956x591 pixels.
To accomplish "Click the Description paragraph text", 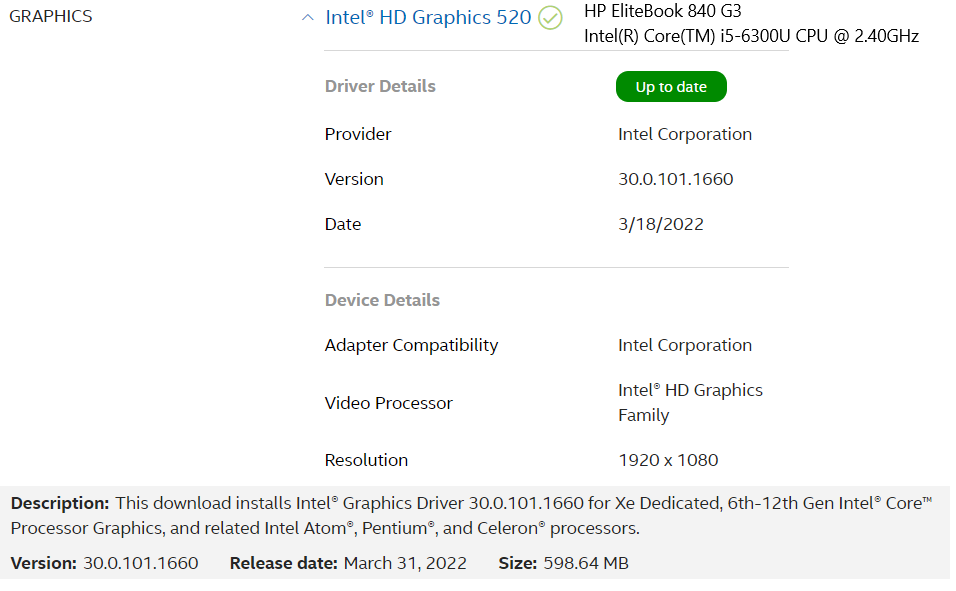I will (x=471, y=515).
